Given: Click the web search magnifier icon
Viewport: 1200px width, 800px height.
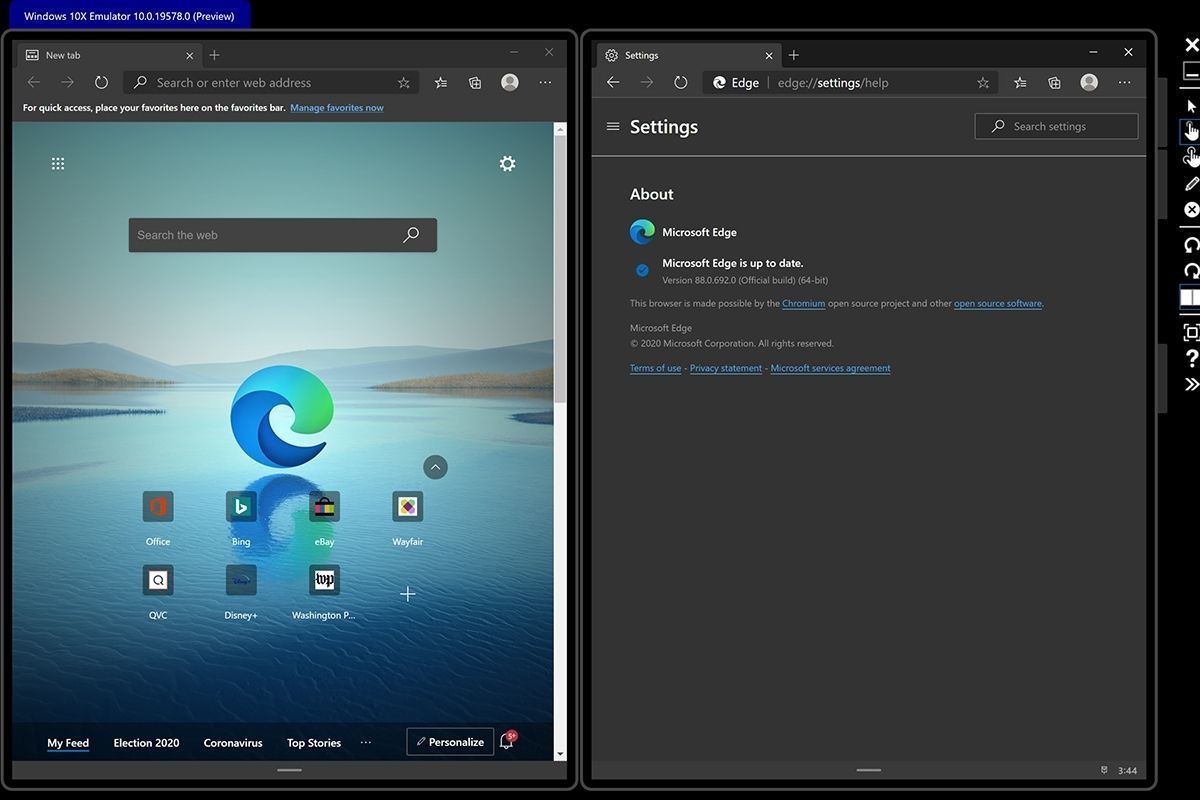Looking at the screenshot, I should (411, 235).
